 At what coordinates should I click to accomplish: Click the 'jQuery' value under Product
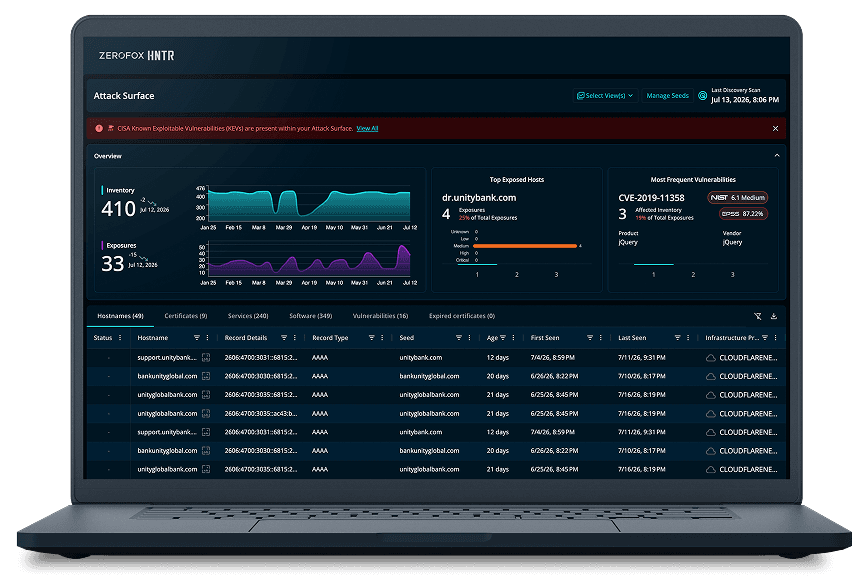point(628,242)
